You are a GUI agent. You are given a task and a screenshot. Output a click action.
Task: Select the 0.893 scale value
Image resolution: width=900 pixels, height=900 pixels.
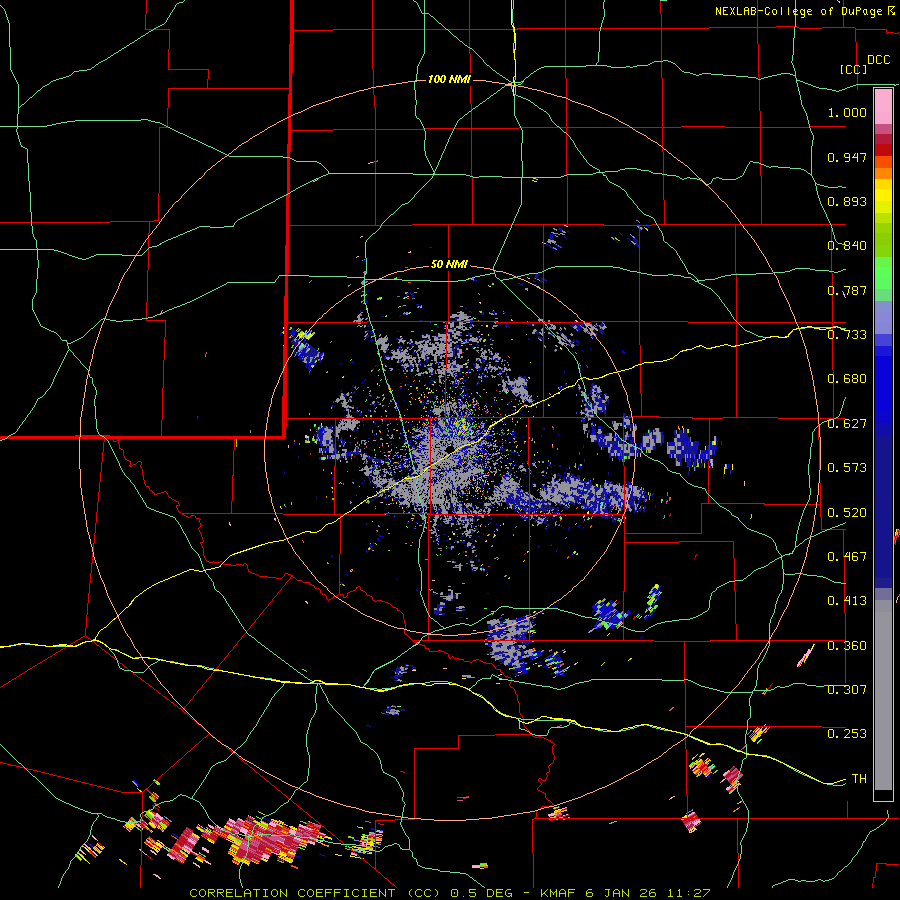click(847, 201)
